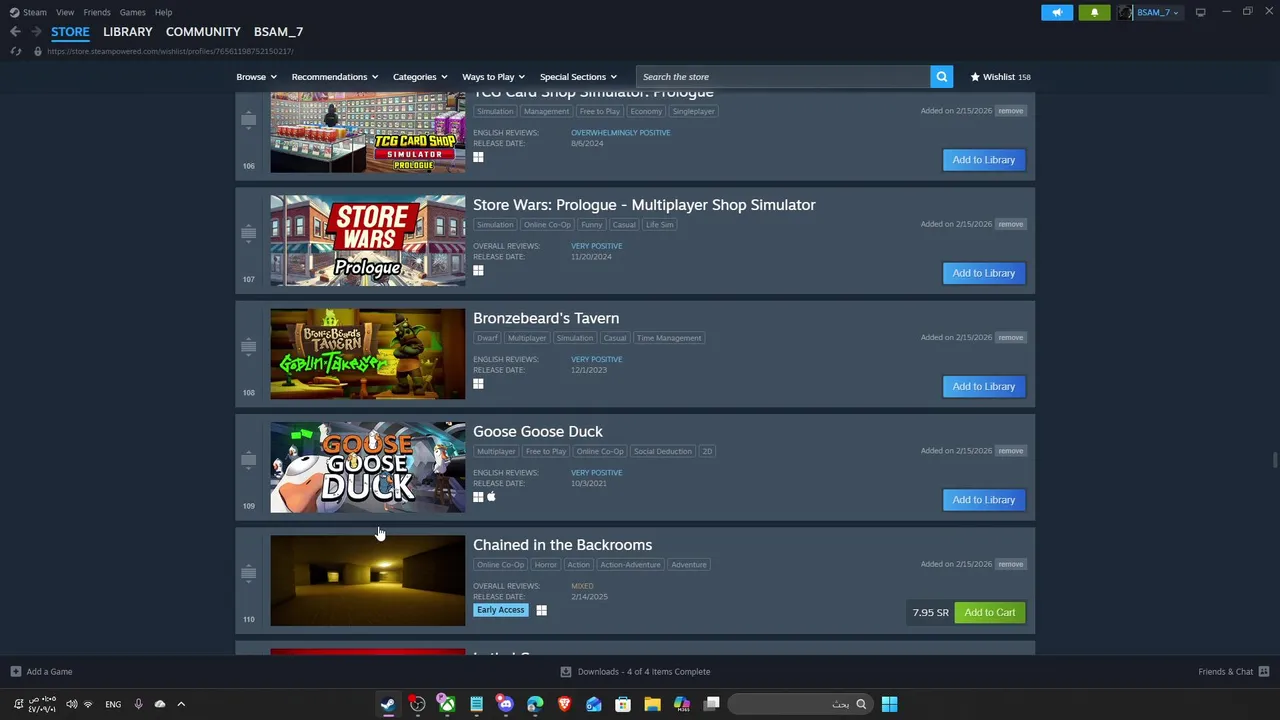Remove Chained in the Backrooms from wishlist
Viewport: 1280px width, 720px height.
click(1010, 564)
